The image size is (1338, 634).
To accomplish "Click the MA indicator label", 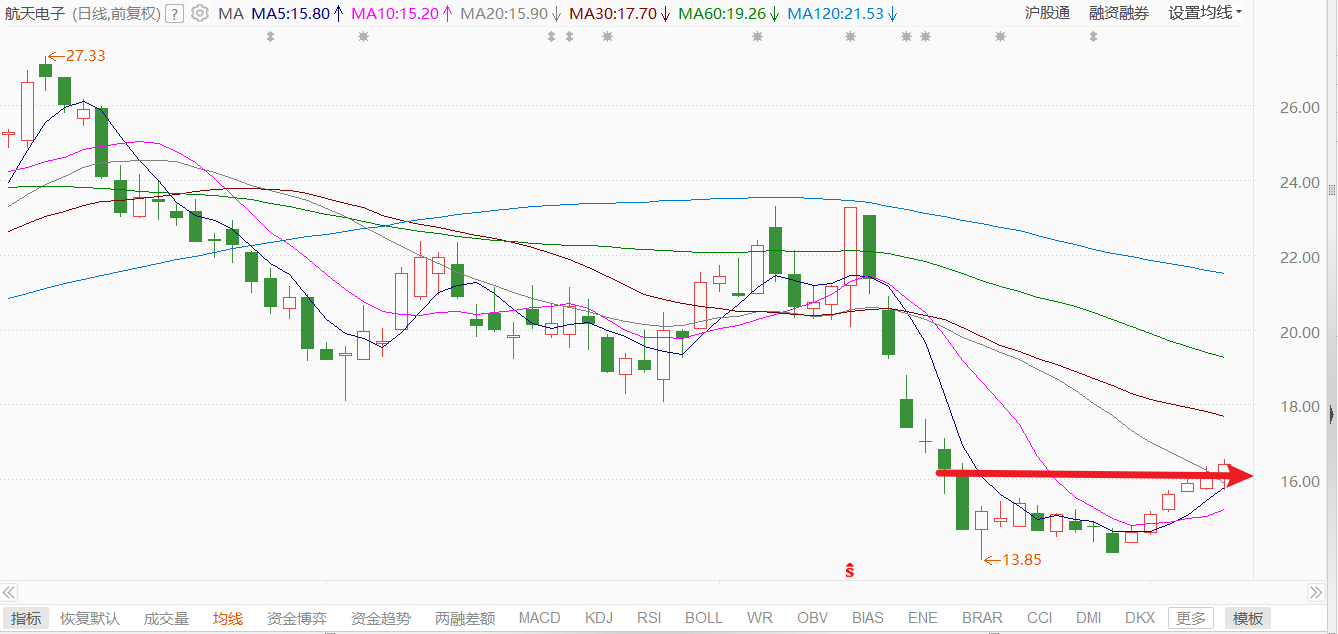I will point(230,13).
